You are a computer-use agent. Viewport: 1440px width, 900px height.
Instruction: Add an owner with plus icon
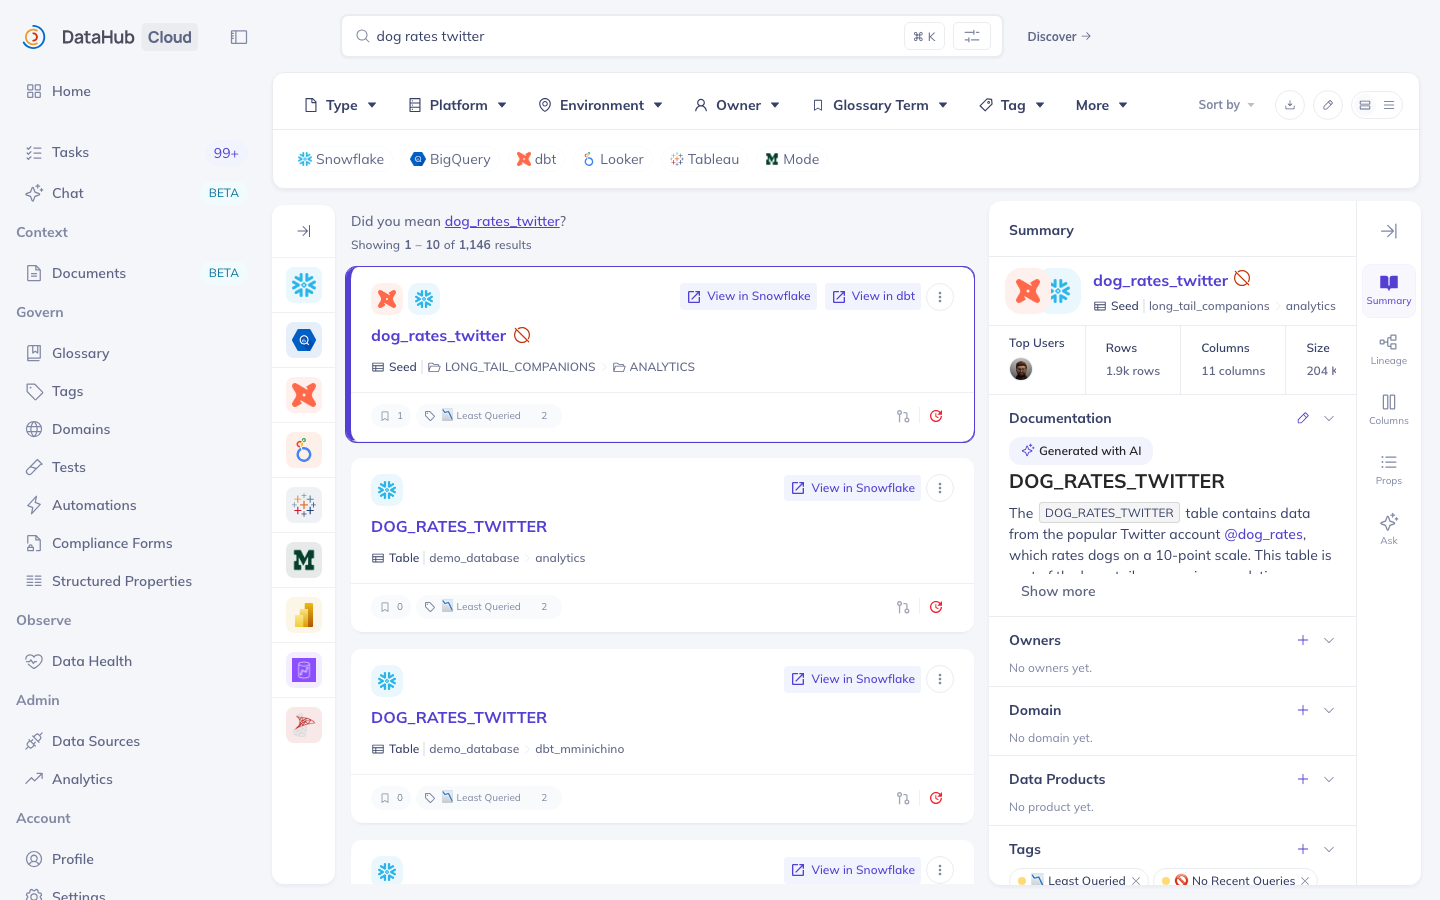(1303, 640)
